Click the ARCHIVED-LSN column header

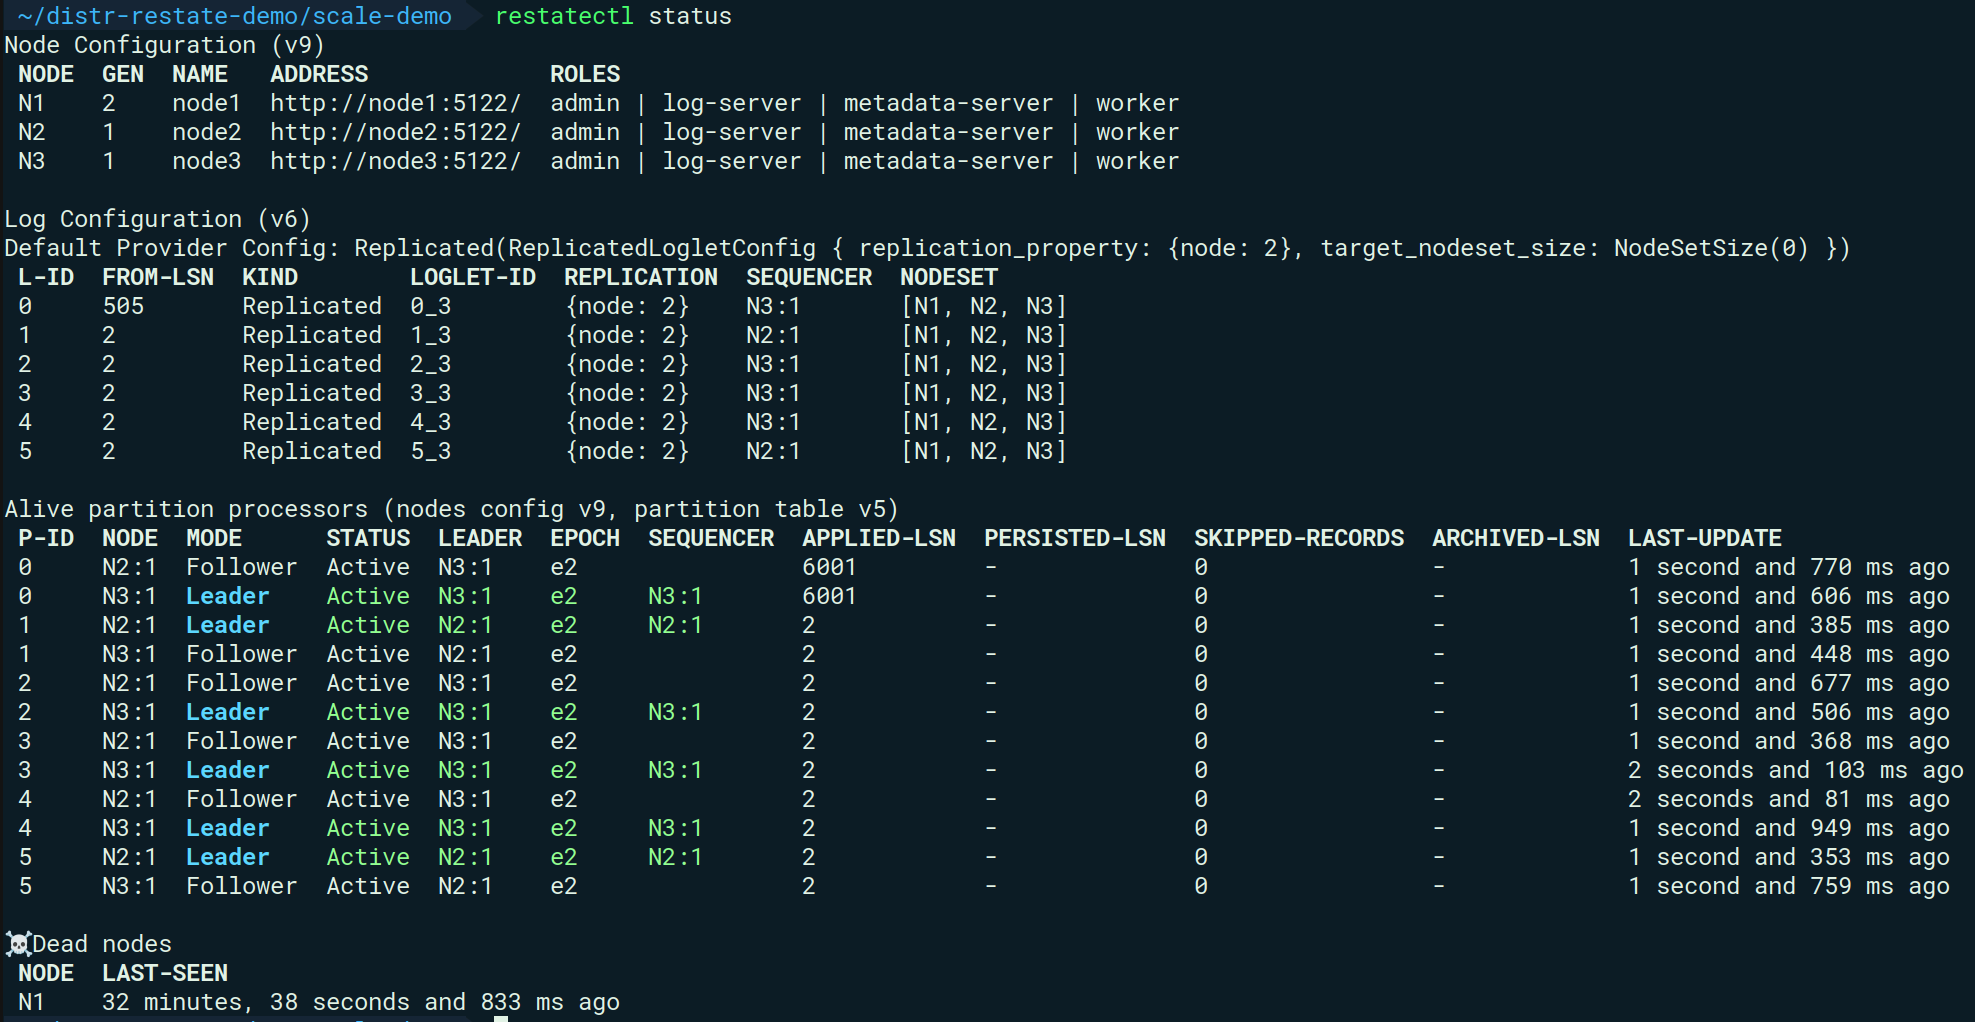pyautogui.click(x=1515, y=538)
